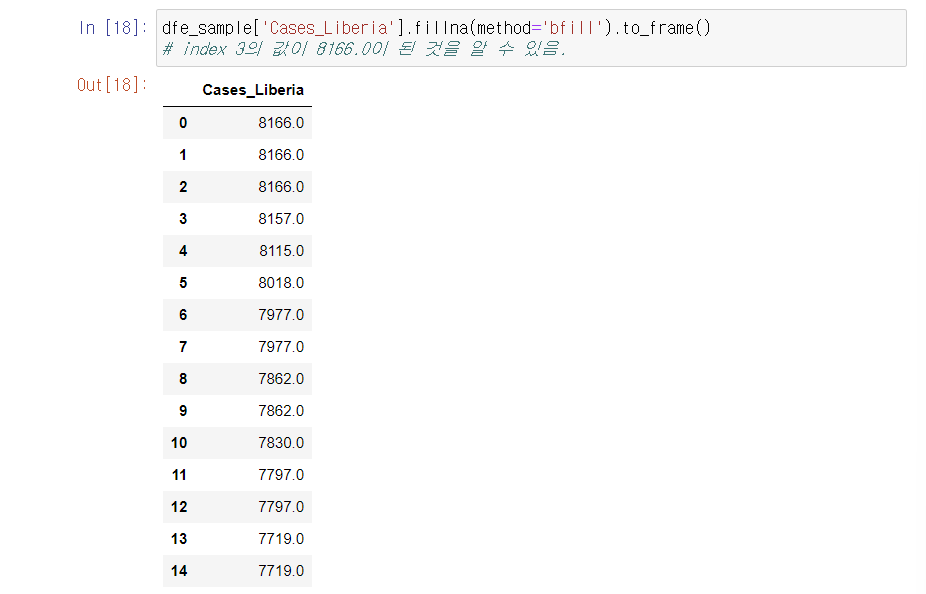The image size is (926, 594).
Task: Click row index 0 label
Action: coord(183,123)
